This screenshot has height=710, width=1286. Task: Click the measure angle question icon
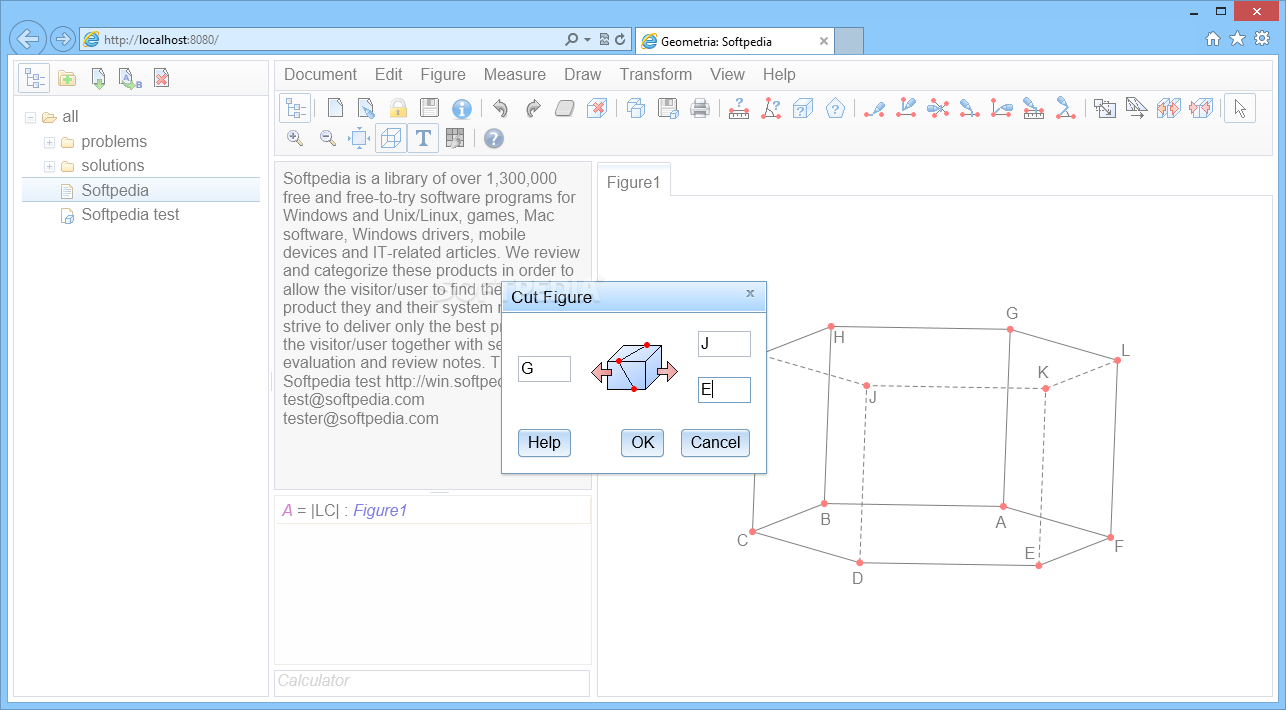coord(771,108)
